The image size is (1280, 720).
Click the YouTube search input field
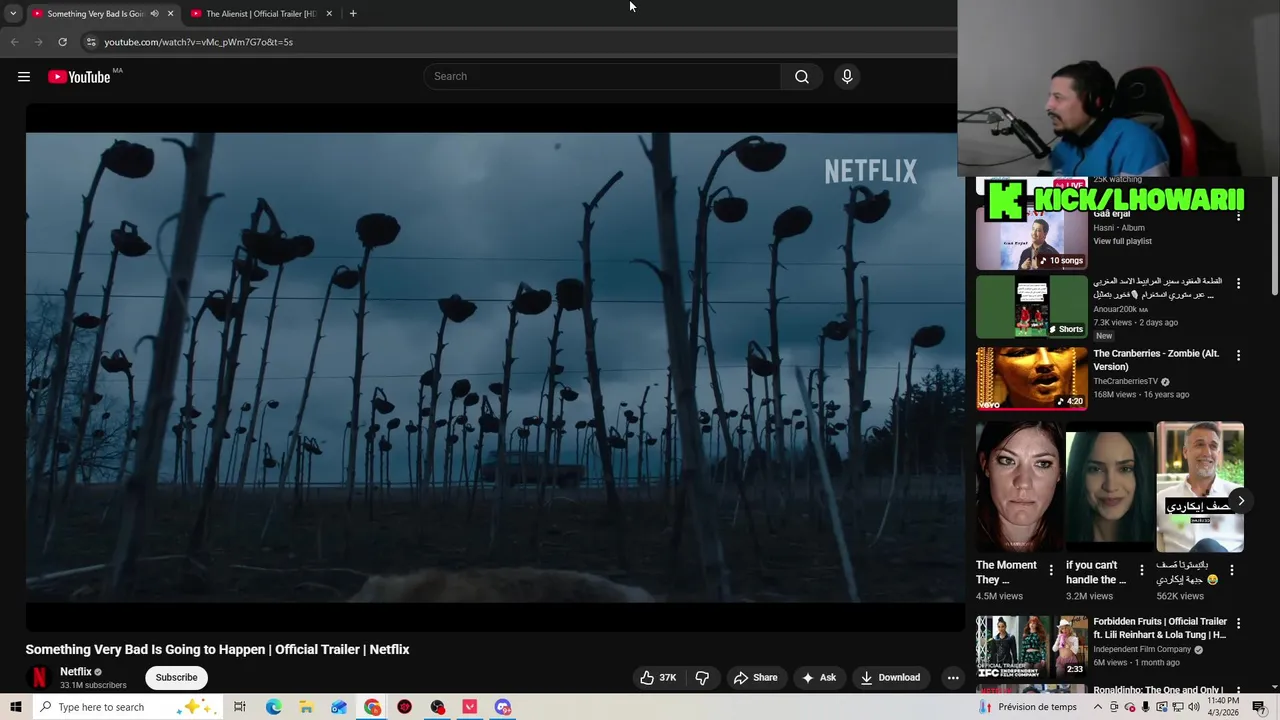click(x=603, y=77)
